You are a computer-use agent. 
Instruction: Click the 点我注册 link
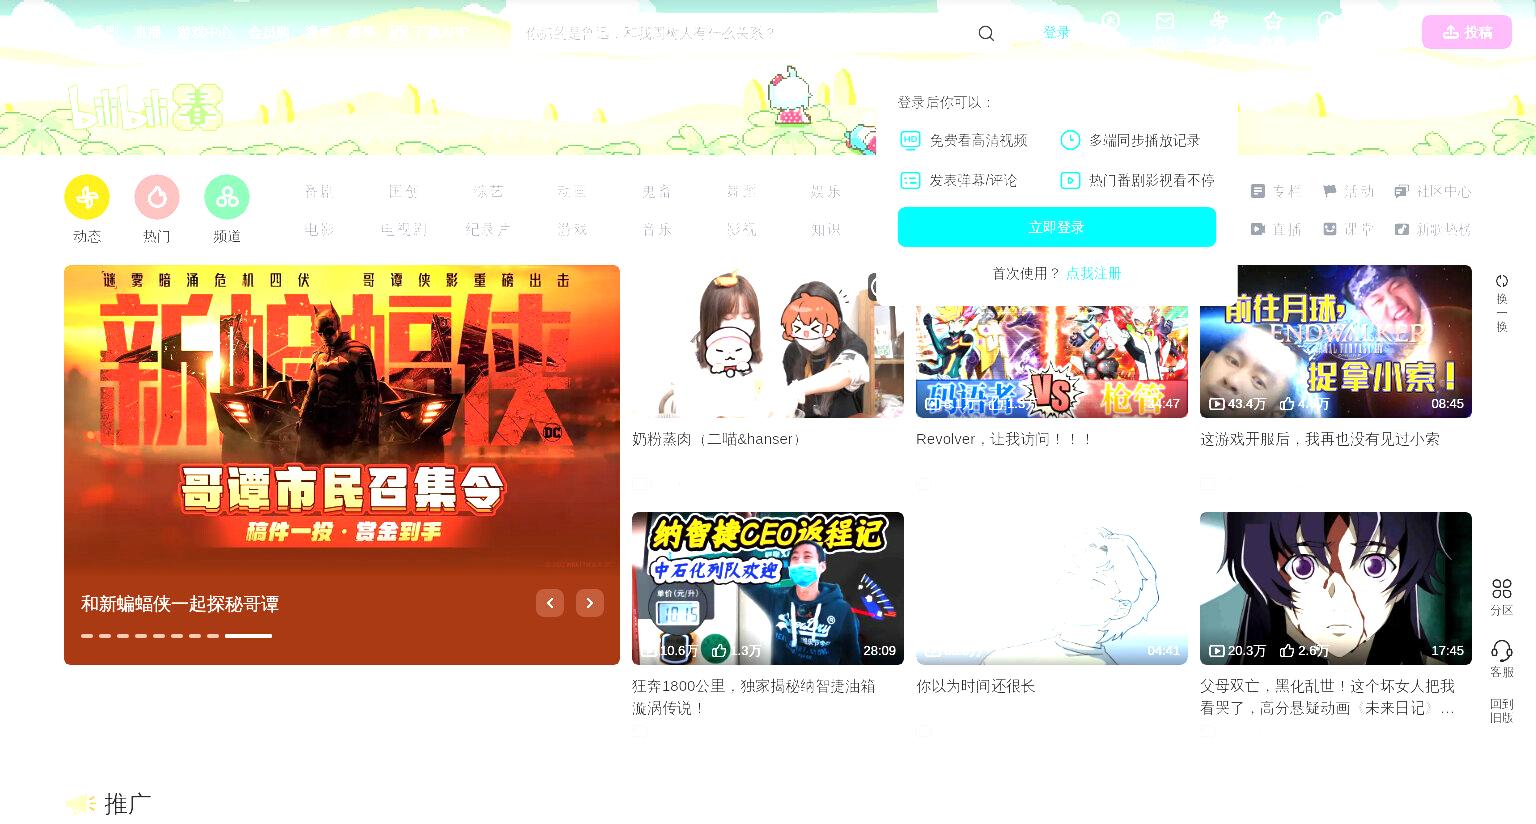click(1093, 273)
